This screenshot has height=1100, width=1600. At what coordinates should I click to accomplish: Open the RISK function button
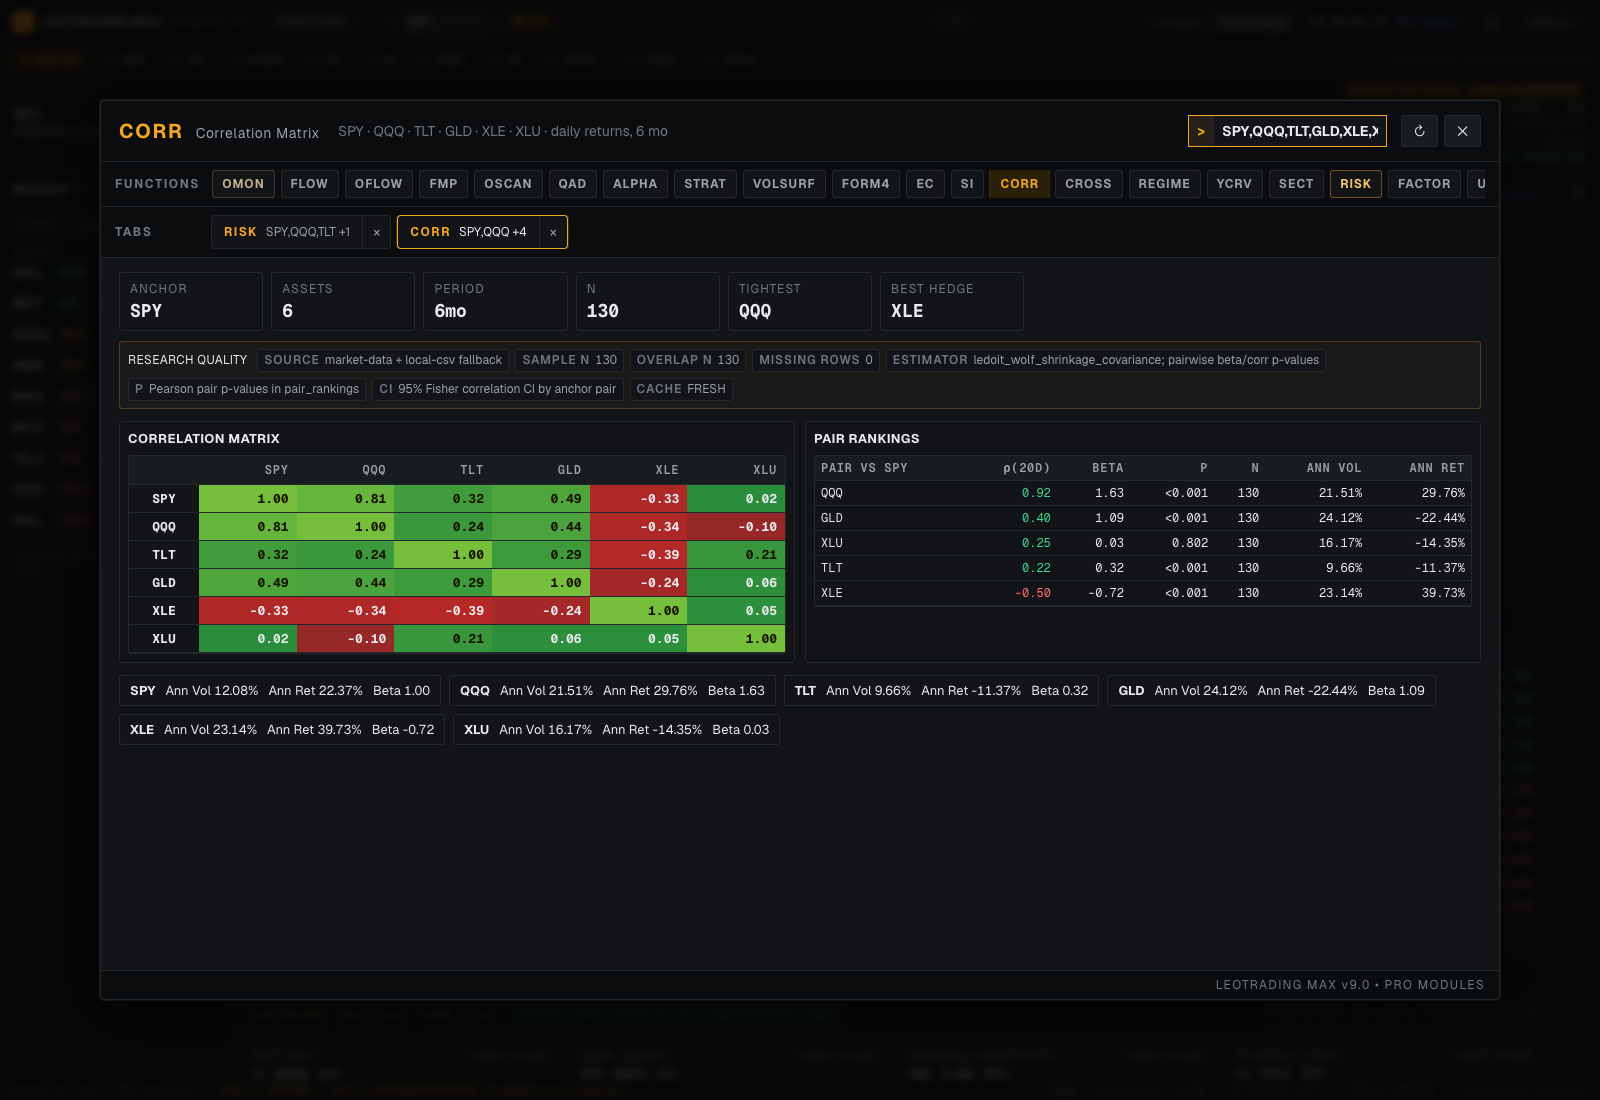(1355, 184)
